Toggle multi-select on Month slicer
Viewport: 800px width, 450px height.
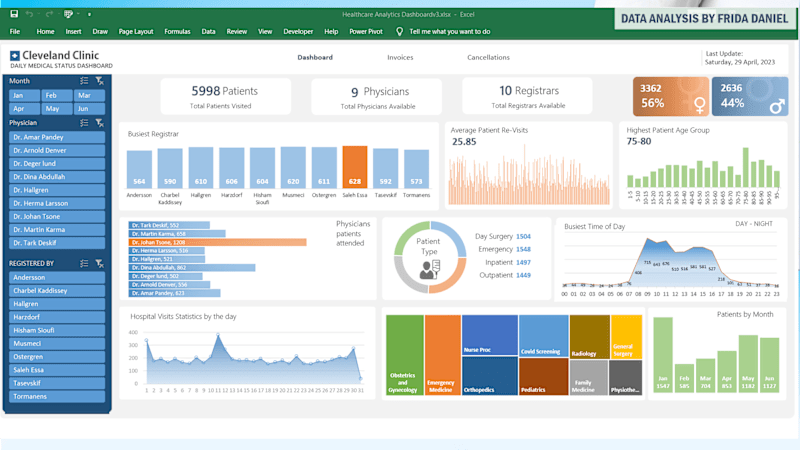click(84, 81)
